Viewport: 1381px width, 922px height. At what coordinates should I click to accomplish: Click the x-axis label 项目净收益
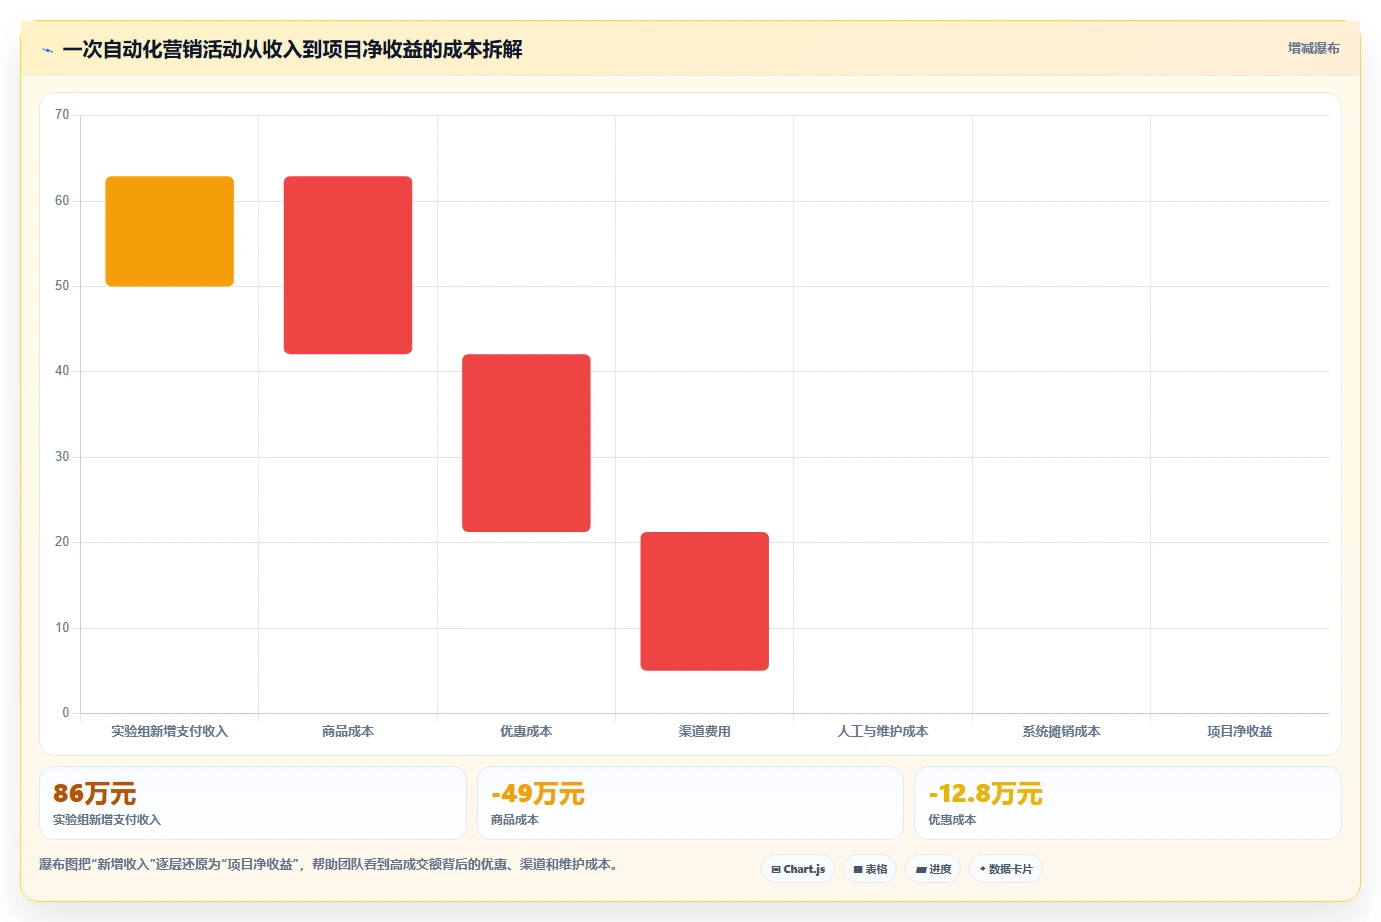(1240, 731)
